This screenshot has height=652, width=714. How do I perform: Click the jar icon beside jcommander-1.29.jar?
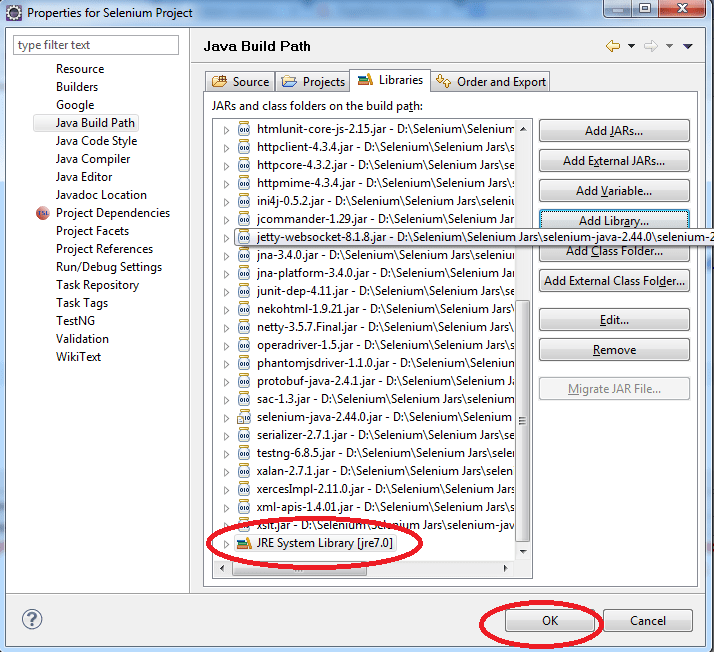(x=244, y=219)
